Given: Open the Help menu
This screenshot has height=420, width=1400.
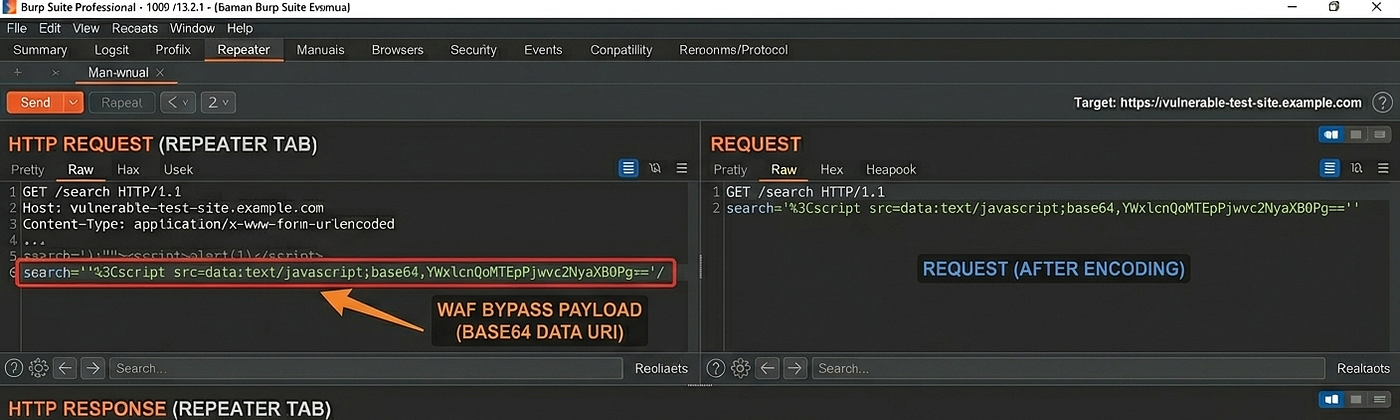Looking at the screenshot, I should pyautogui.click(x=240, y=28).
